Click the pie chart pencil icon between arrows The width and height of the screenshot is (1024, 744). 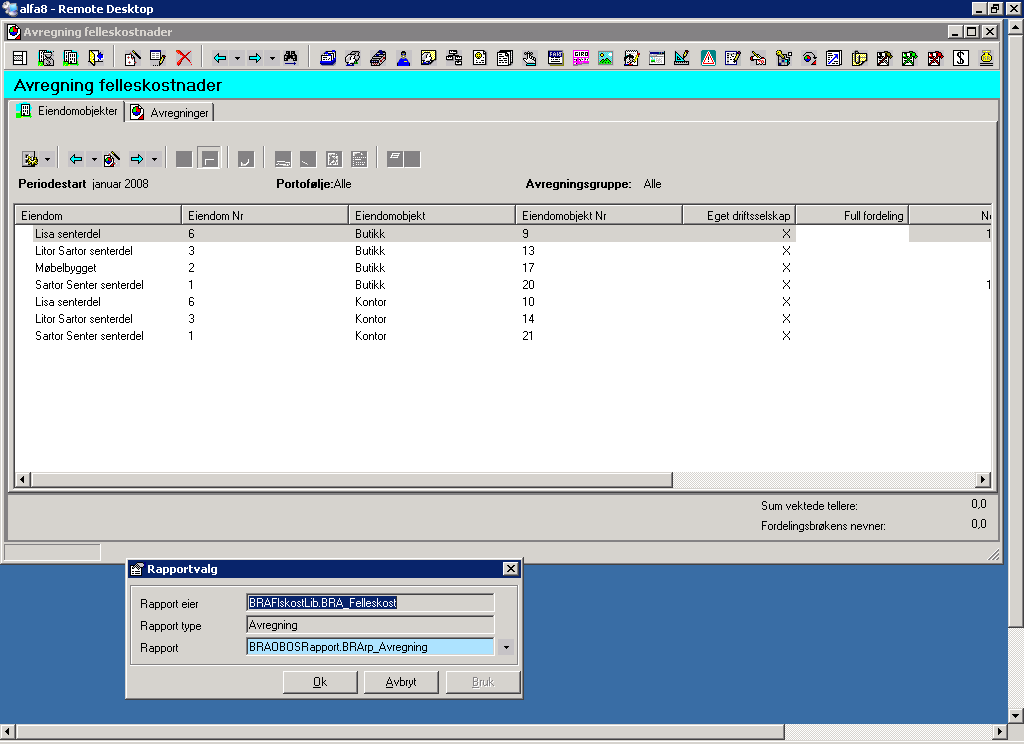tap(112, 159)
